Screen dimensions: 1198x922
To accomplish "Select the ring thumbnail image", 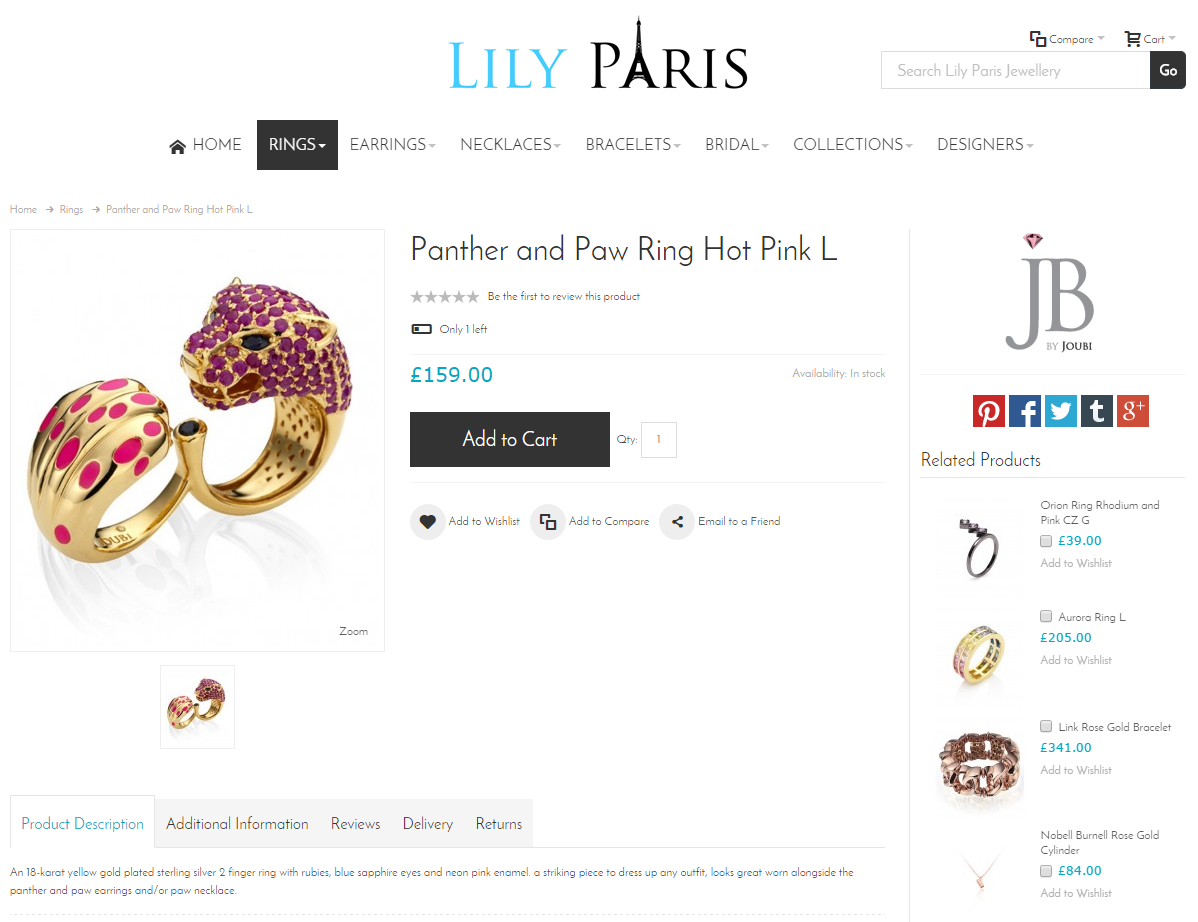I will point(197,707).
